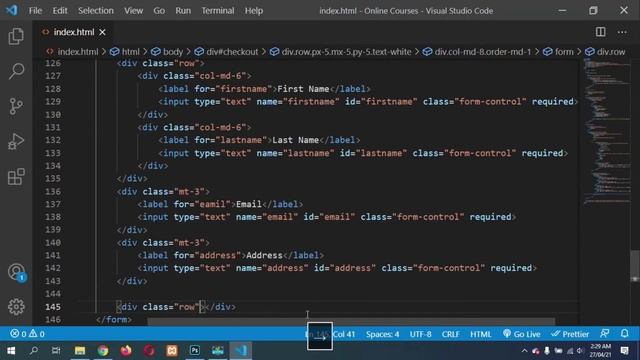
Task: Click the Last Name label text
Action: [296, 140]
